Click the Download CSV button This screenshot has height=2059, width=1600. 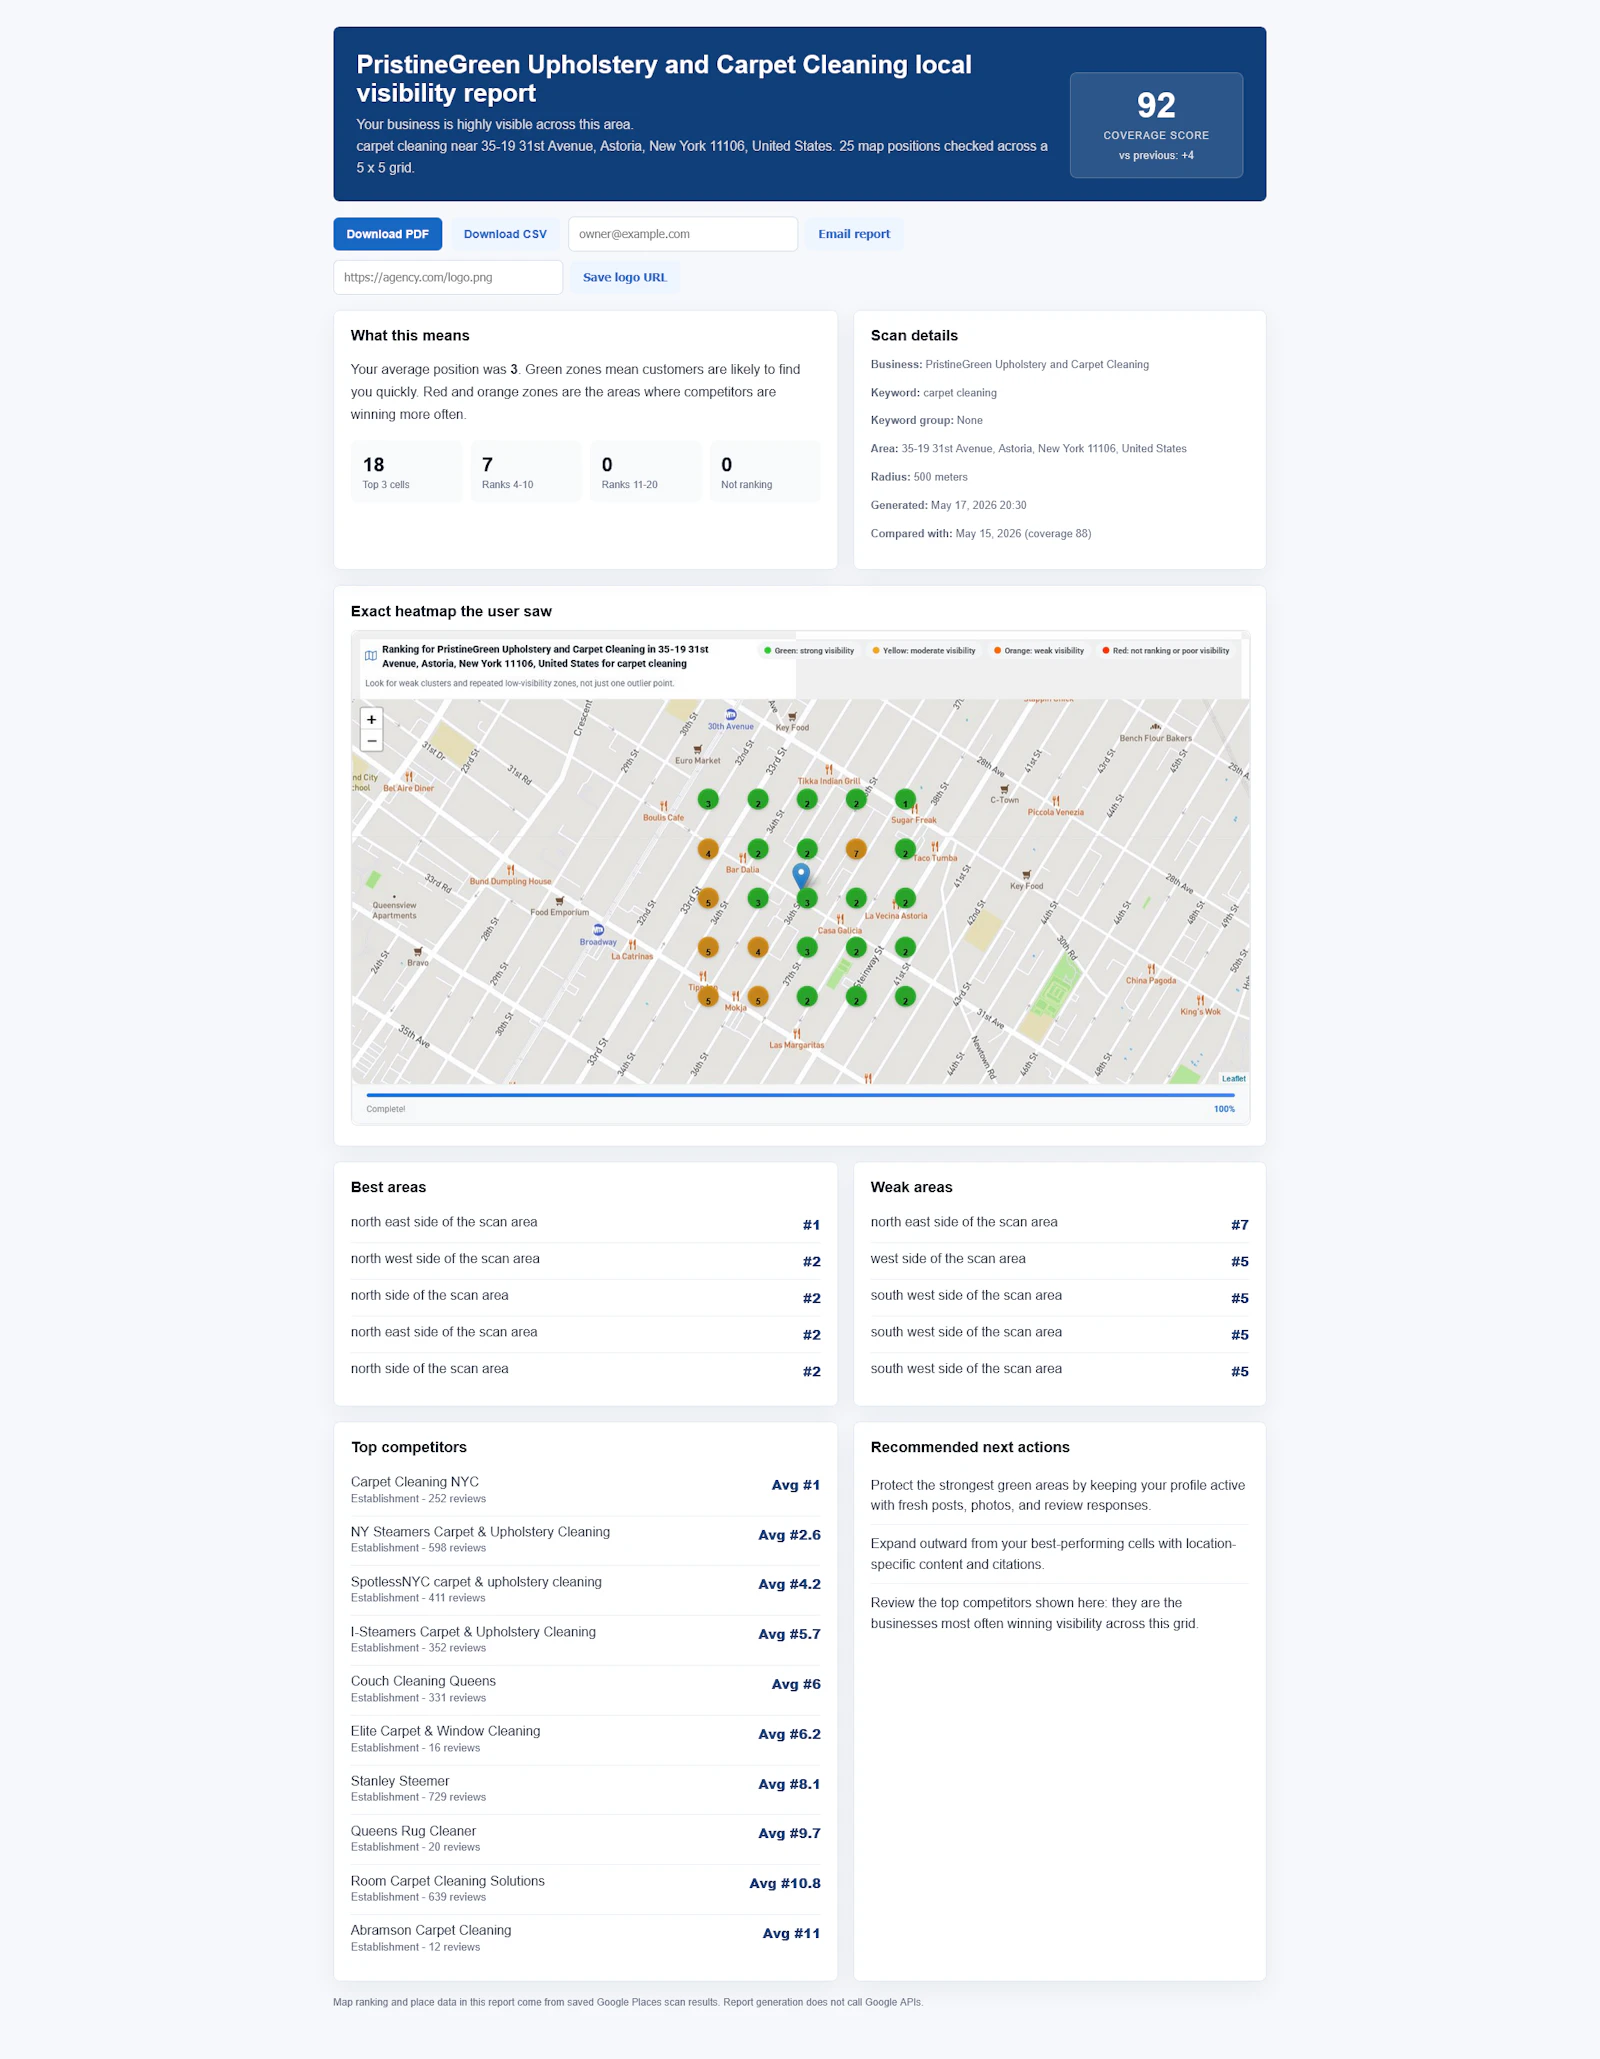pyautogui.click(x=505, y=234)
